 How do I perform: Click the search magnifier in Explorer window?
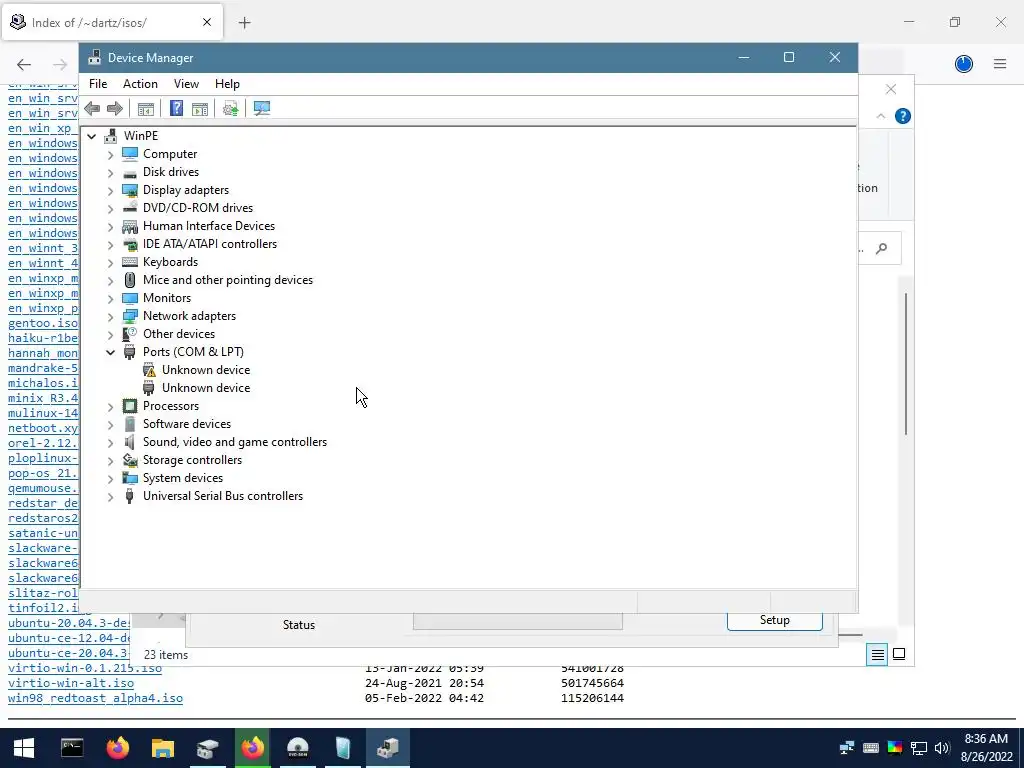pos(882,248)
